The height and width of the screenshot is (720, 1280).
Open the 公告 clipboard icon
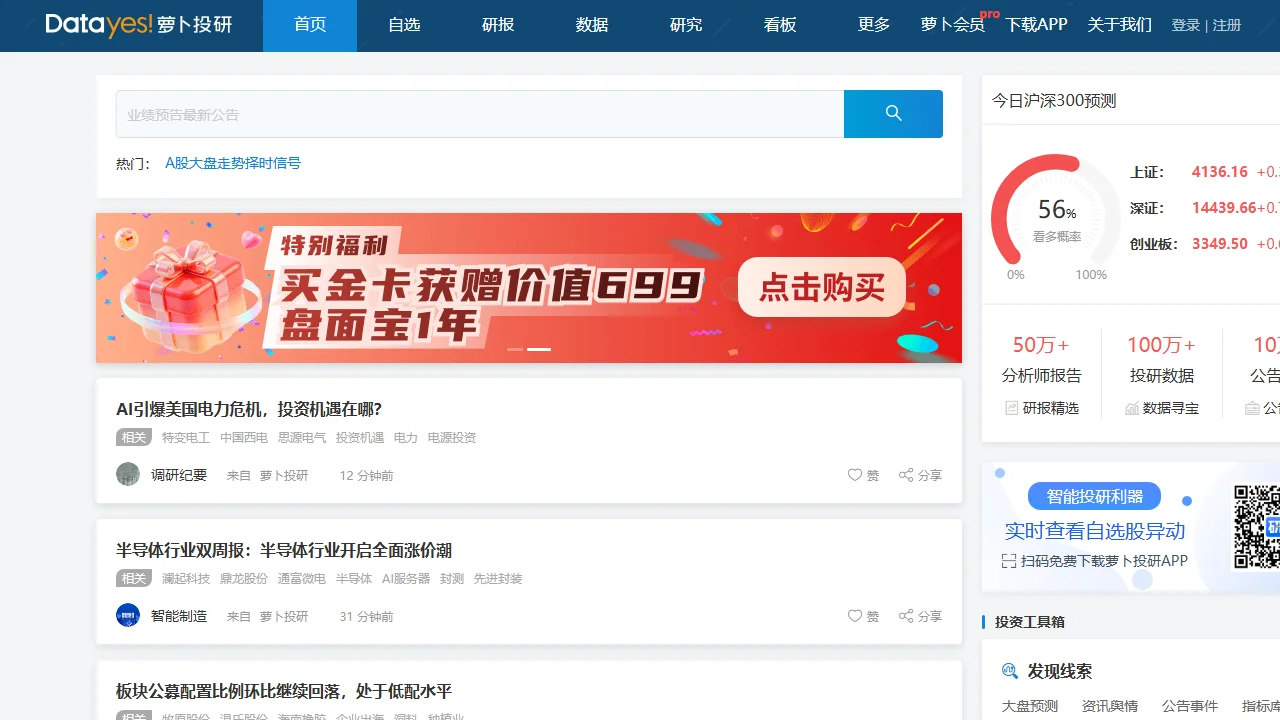1253,408
